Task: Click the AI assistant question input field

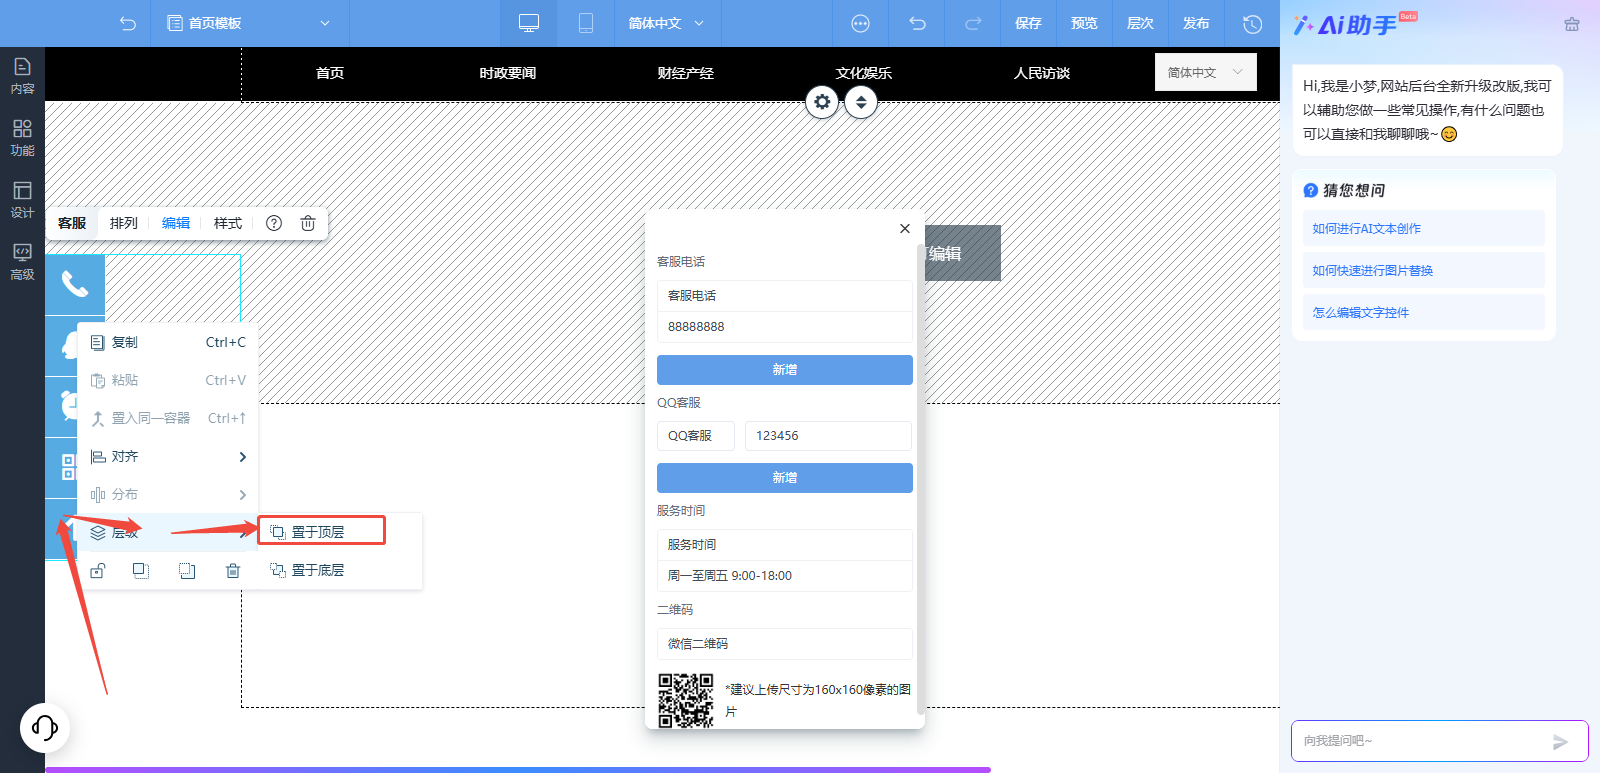Action: click(x=1420, y=741)
